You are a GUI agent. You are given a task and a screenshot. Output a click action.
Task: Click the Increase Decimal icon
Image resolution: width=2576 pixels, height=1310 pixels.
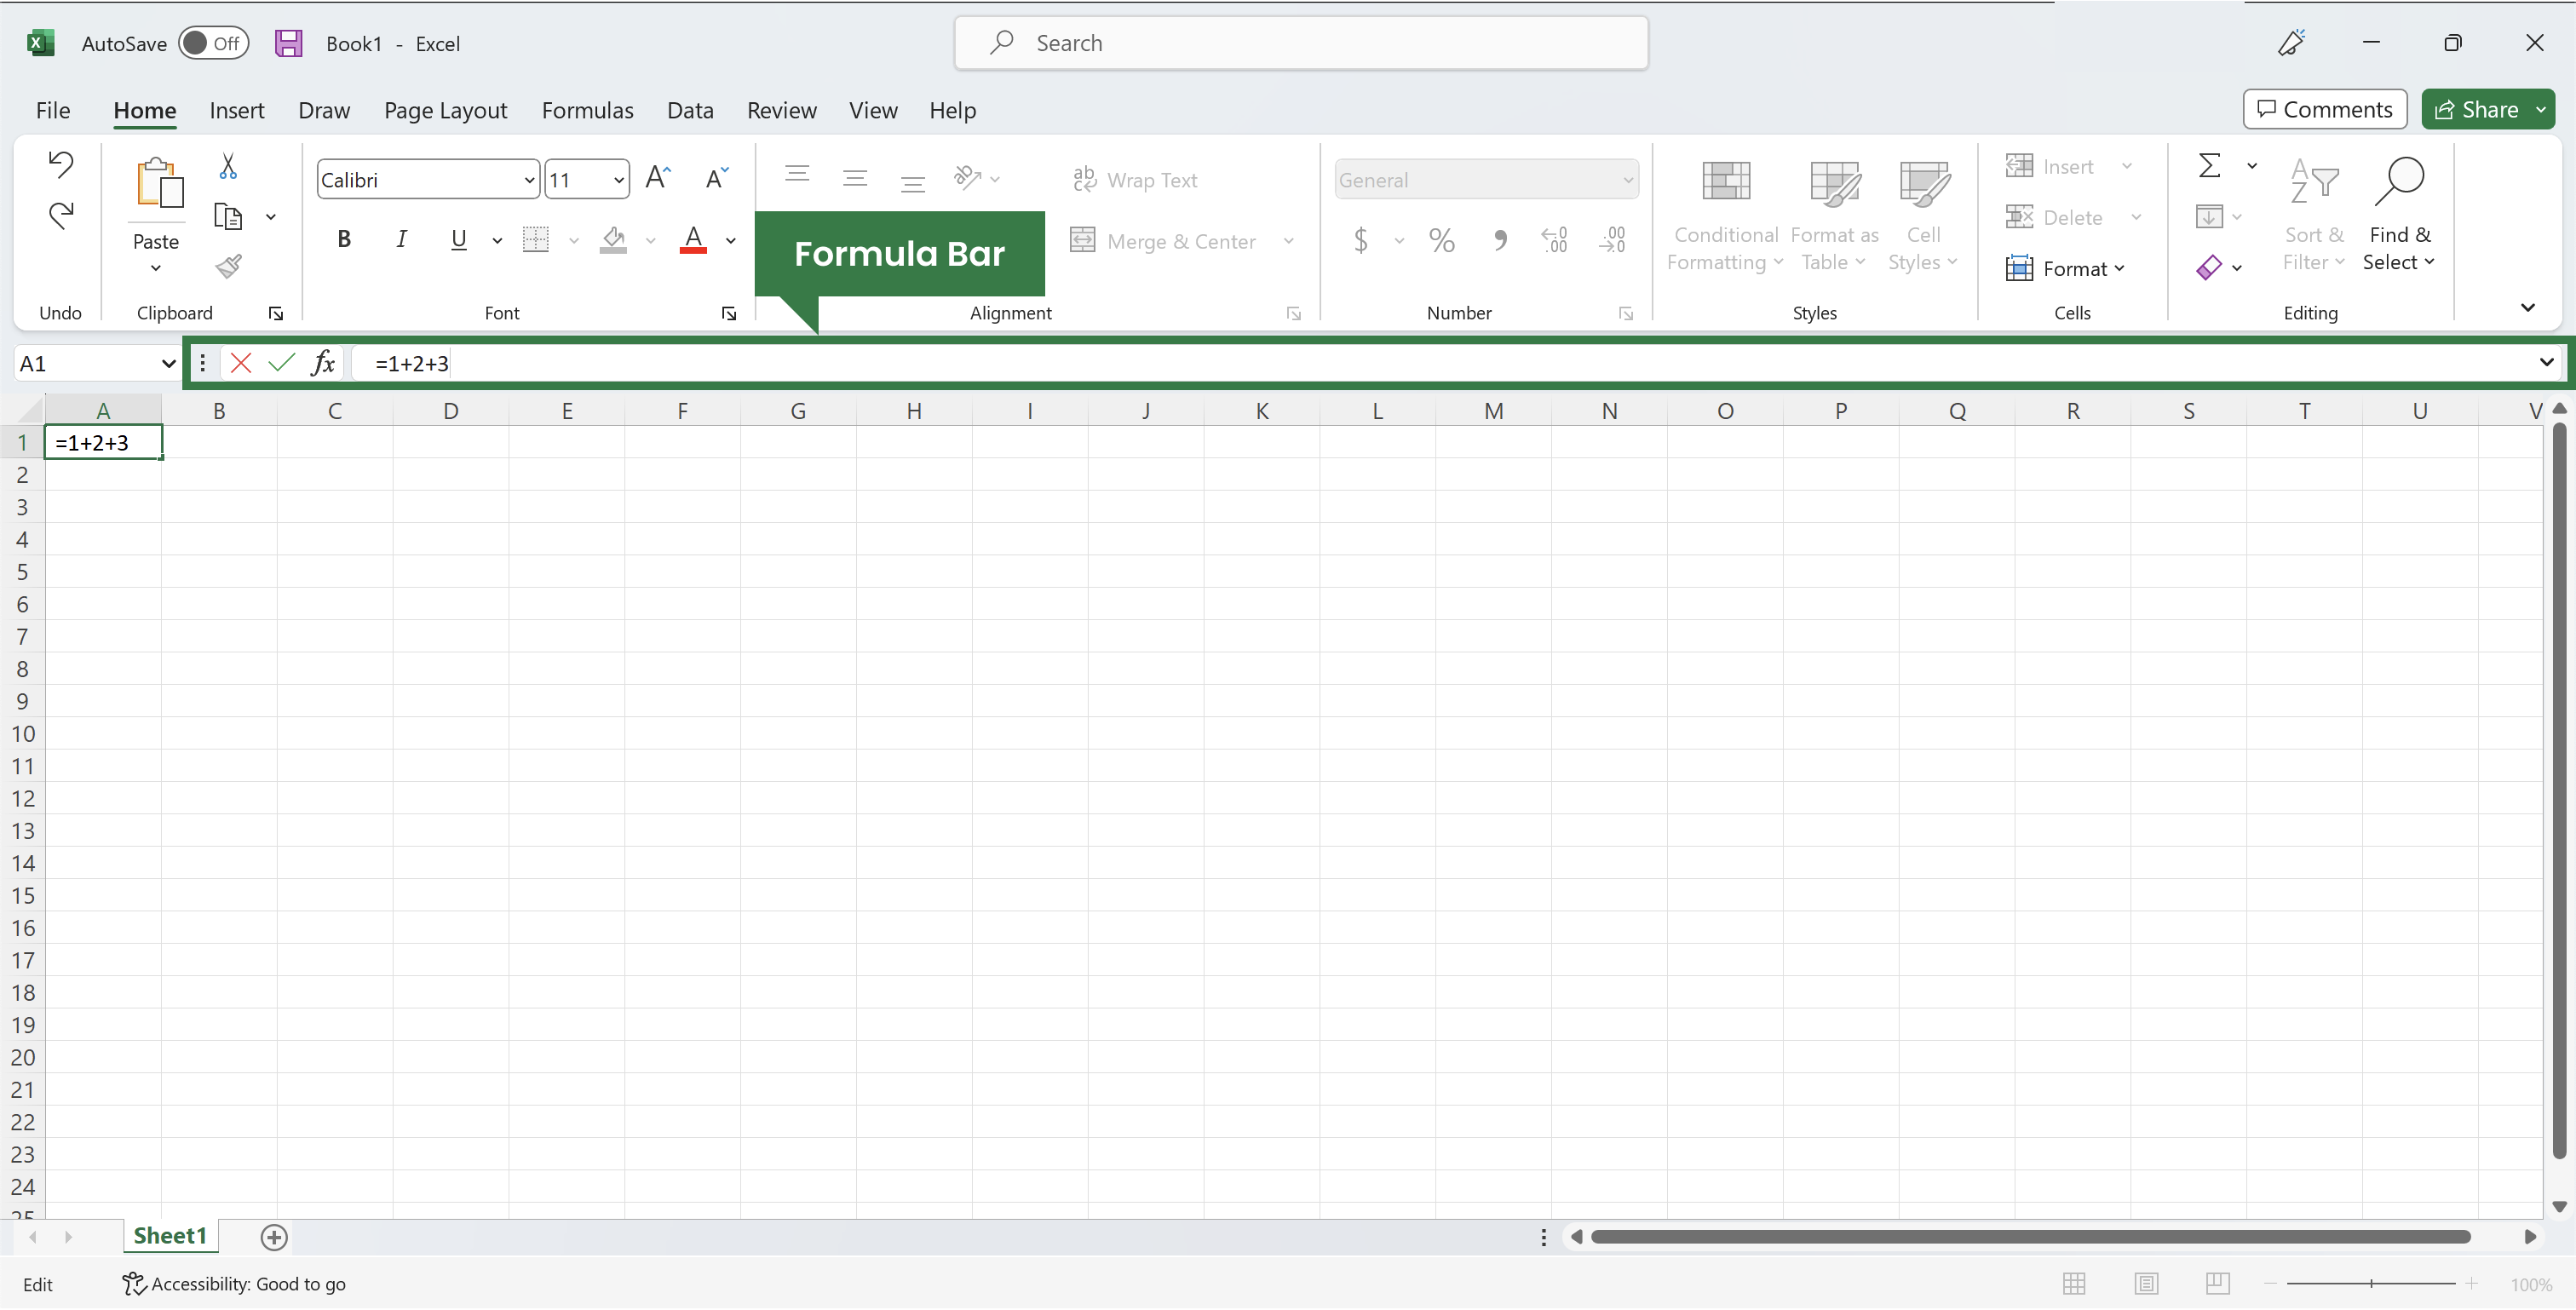point(1555,240)
